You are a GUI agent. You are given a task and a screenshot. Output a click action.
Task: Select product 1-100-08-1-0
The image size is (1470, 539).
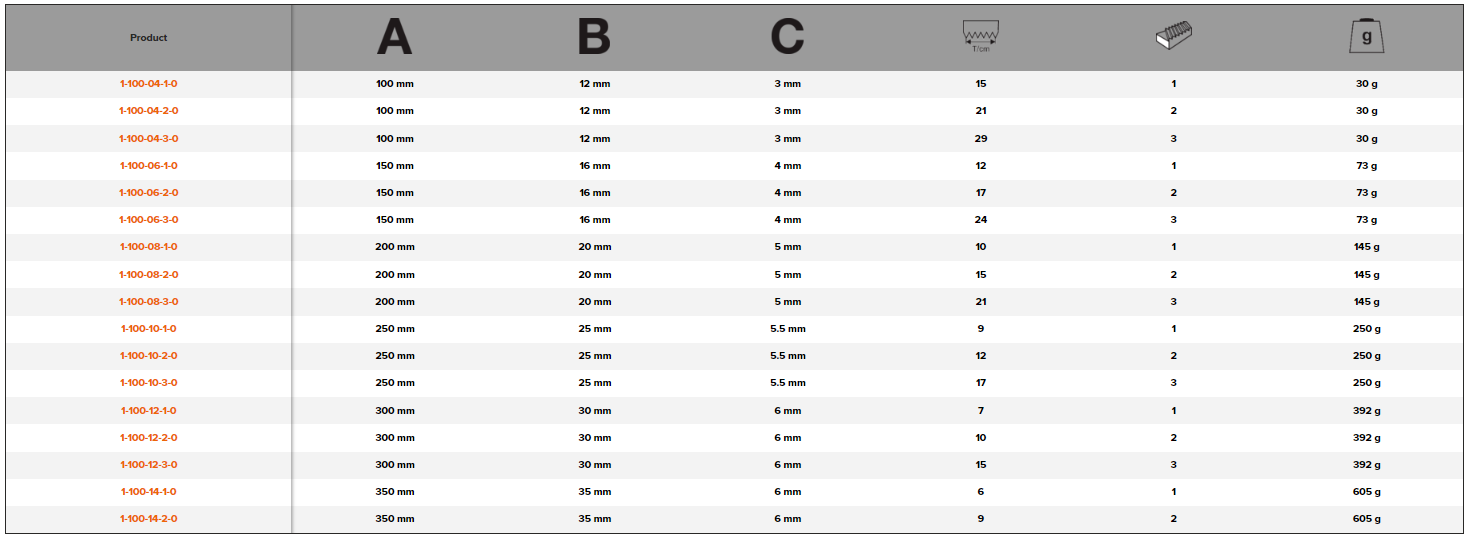click(148, 247)
